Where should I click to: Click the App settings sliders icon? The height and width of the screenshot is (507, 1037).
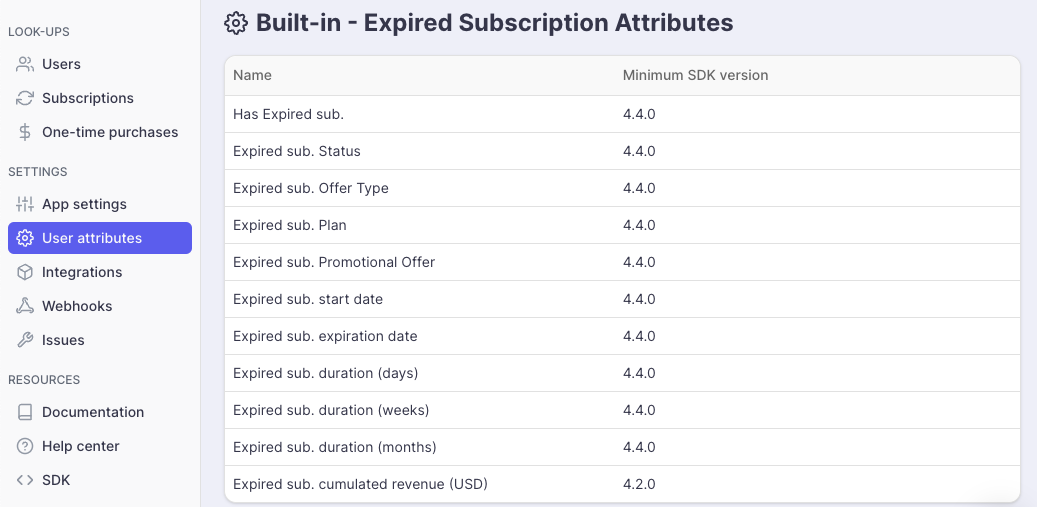point(25,204)
